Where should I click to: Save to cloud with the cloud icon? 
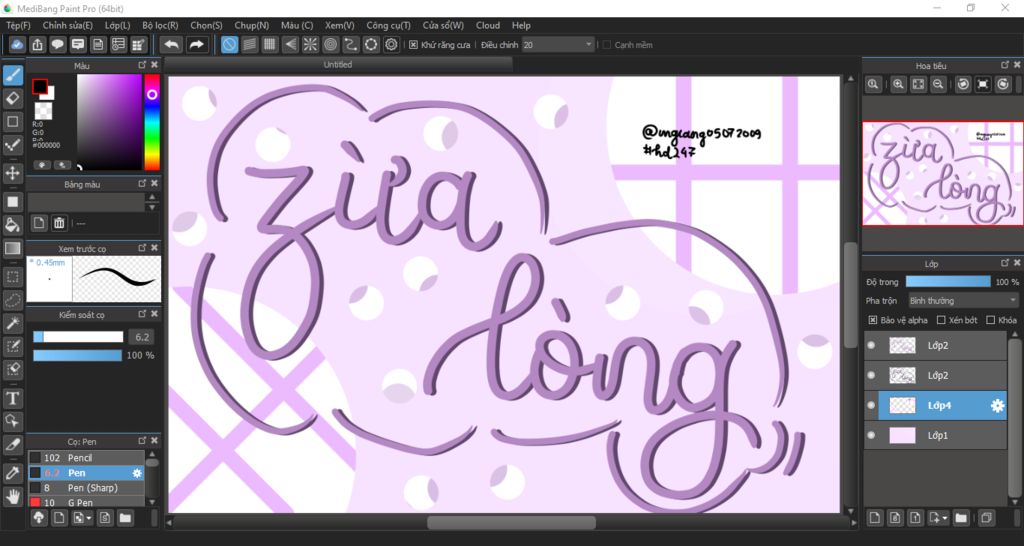point(18,44)
